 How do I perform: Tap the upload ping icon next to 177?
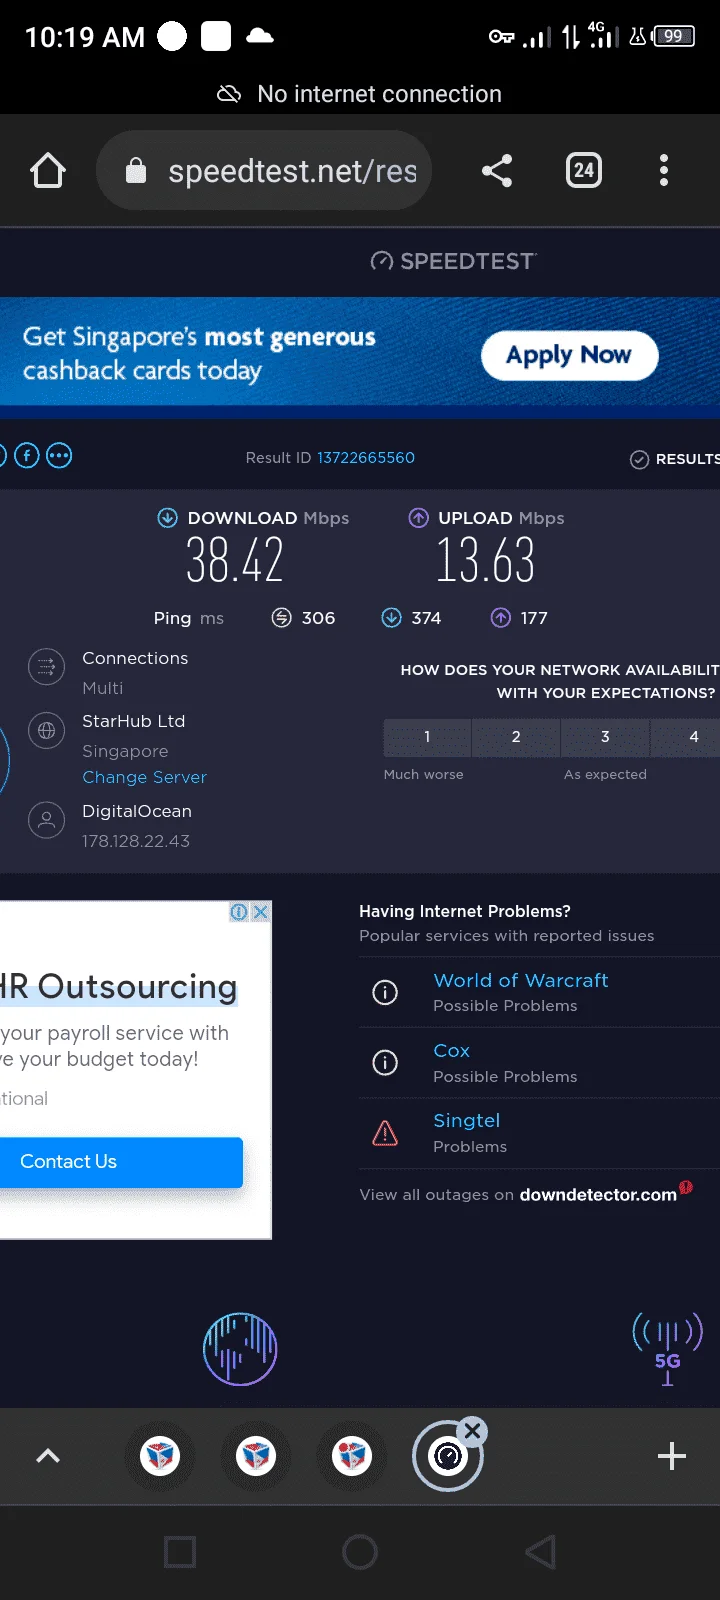501,618
